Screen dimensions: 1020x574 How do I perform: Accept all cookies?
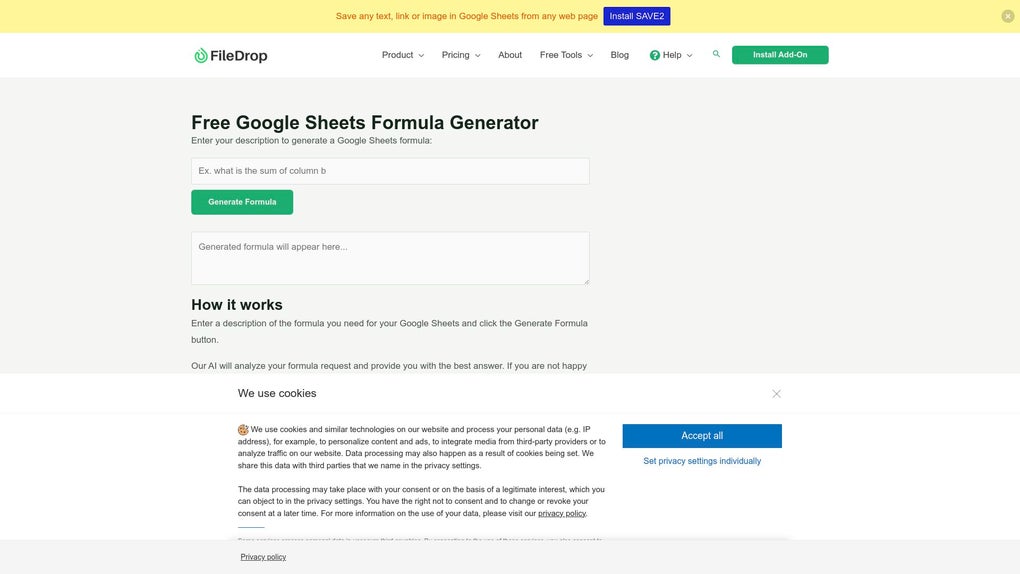[x=701, y=436]
